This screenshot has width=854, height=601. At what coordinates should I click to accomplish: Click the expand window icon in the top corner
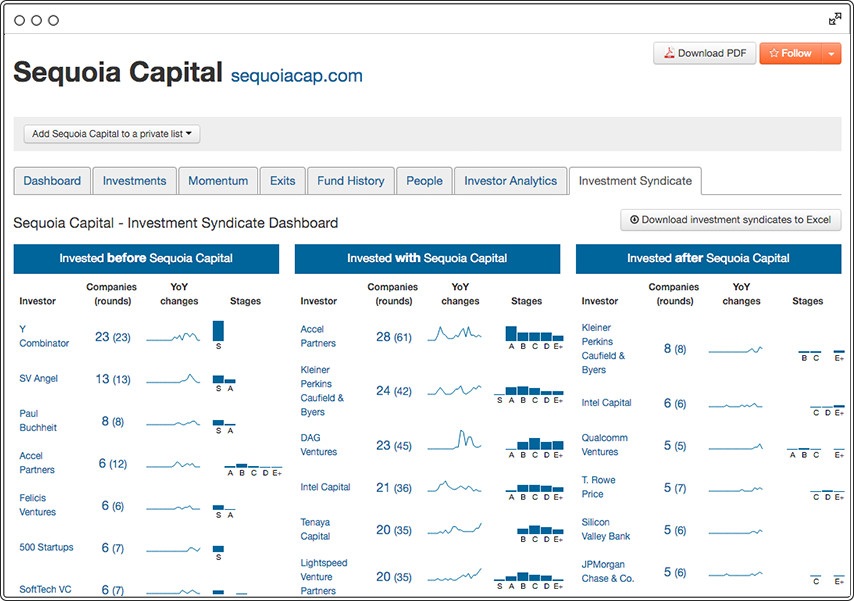pos(834,20)
